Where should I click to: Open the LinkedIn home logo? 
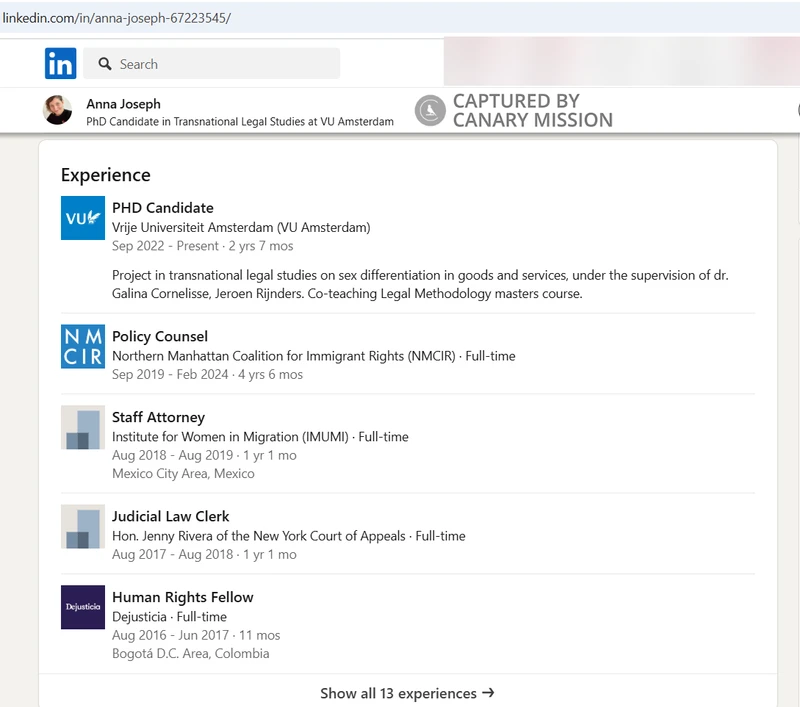[60, 63]
